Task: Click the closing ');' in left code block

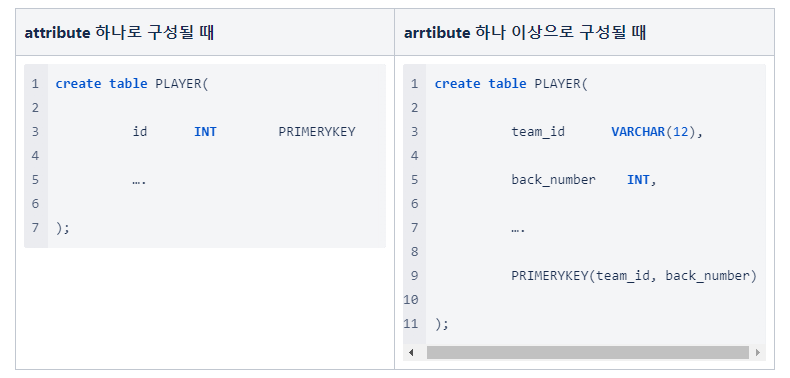Action: pos(62,228)
